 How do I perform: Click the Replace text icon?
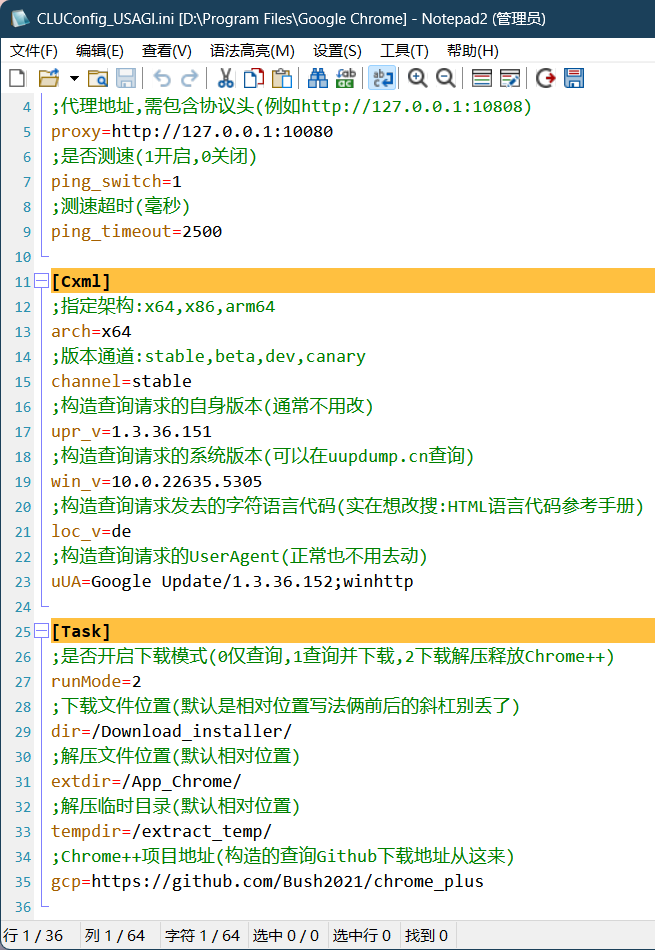[x=346, y=78]
